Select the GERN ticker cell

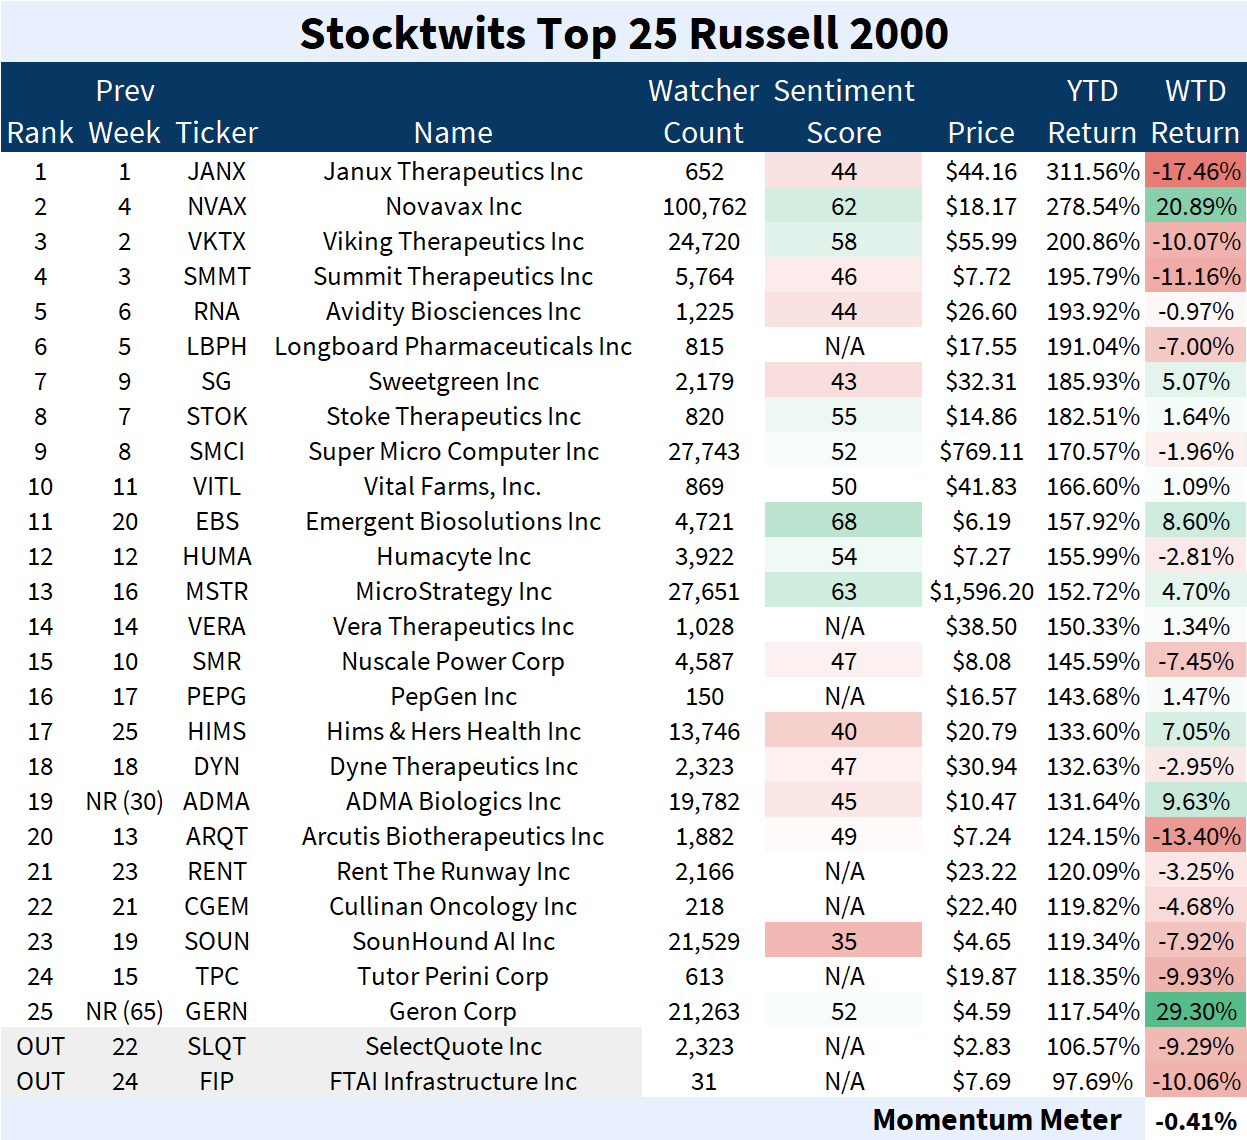(217, 1012)
